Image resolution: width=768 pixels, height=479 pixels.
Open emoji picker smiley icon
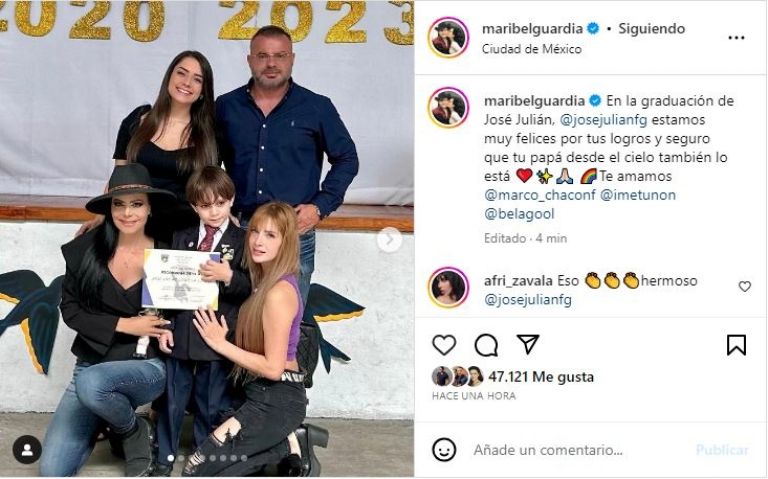[x=444, y=450]
